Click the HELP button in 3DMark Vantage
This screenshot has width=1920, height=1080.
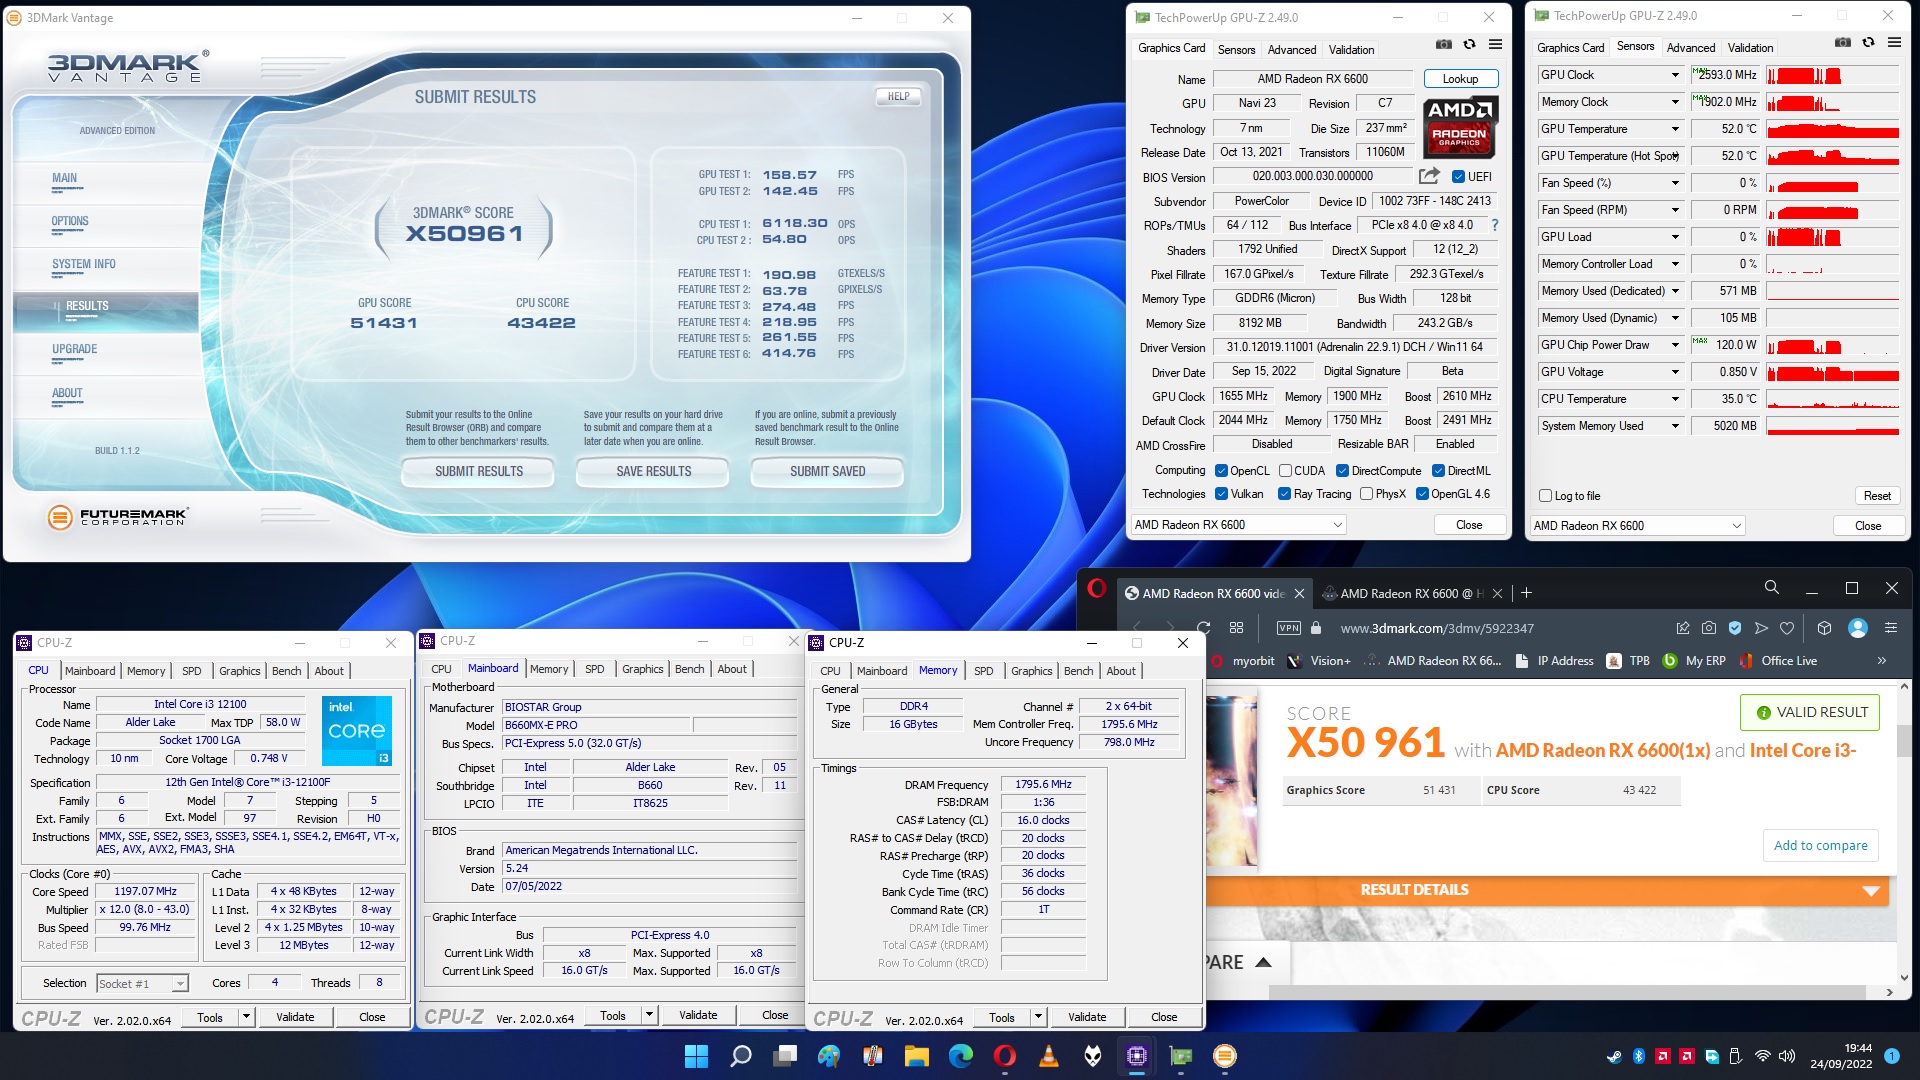898,97
